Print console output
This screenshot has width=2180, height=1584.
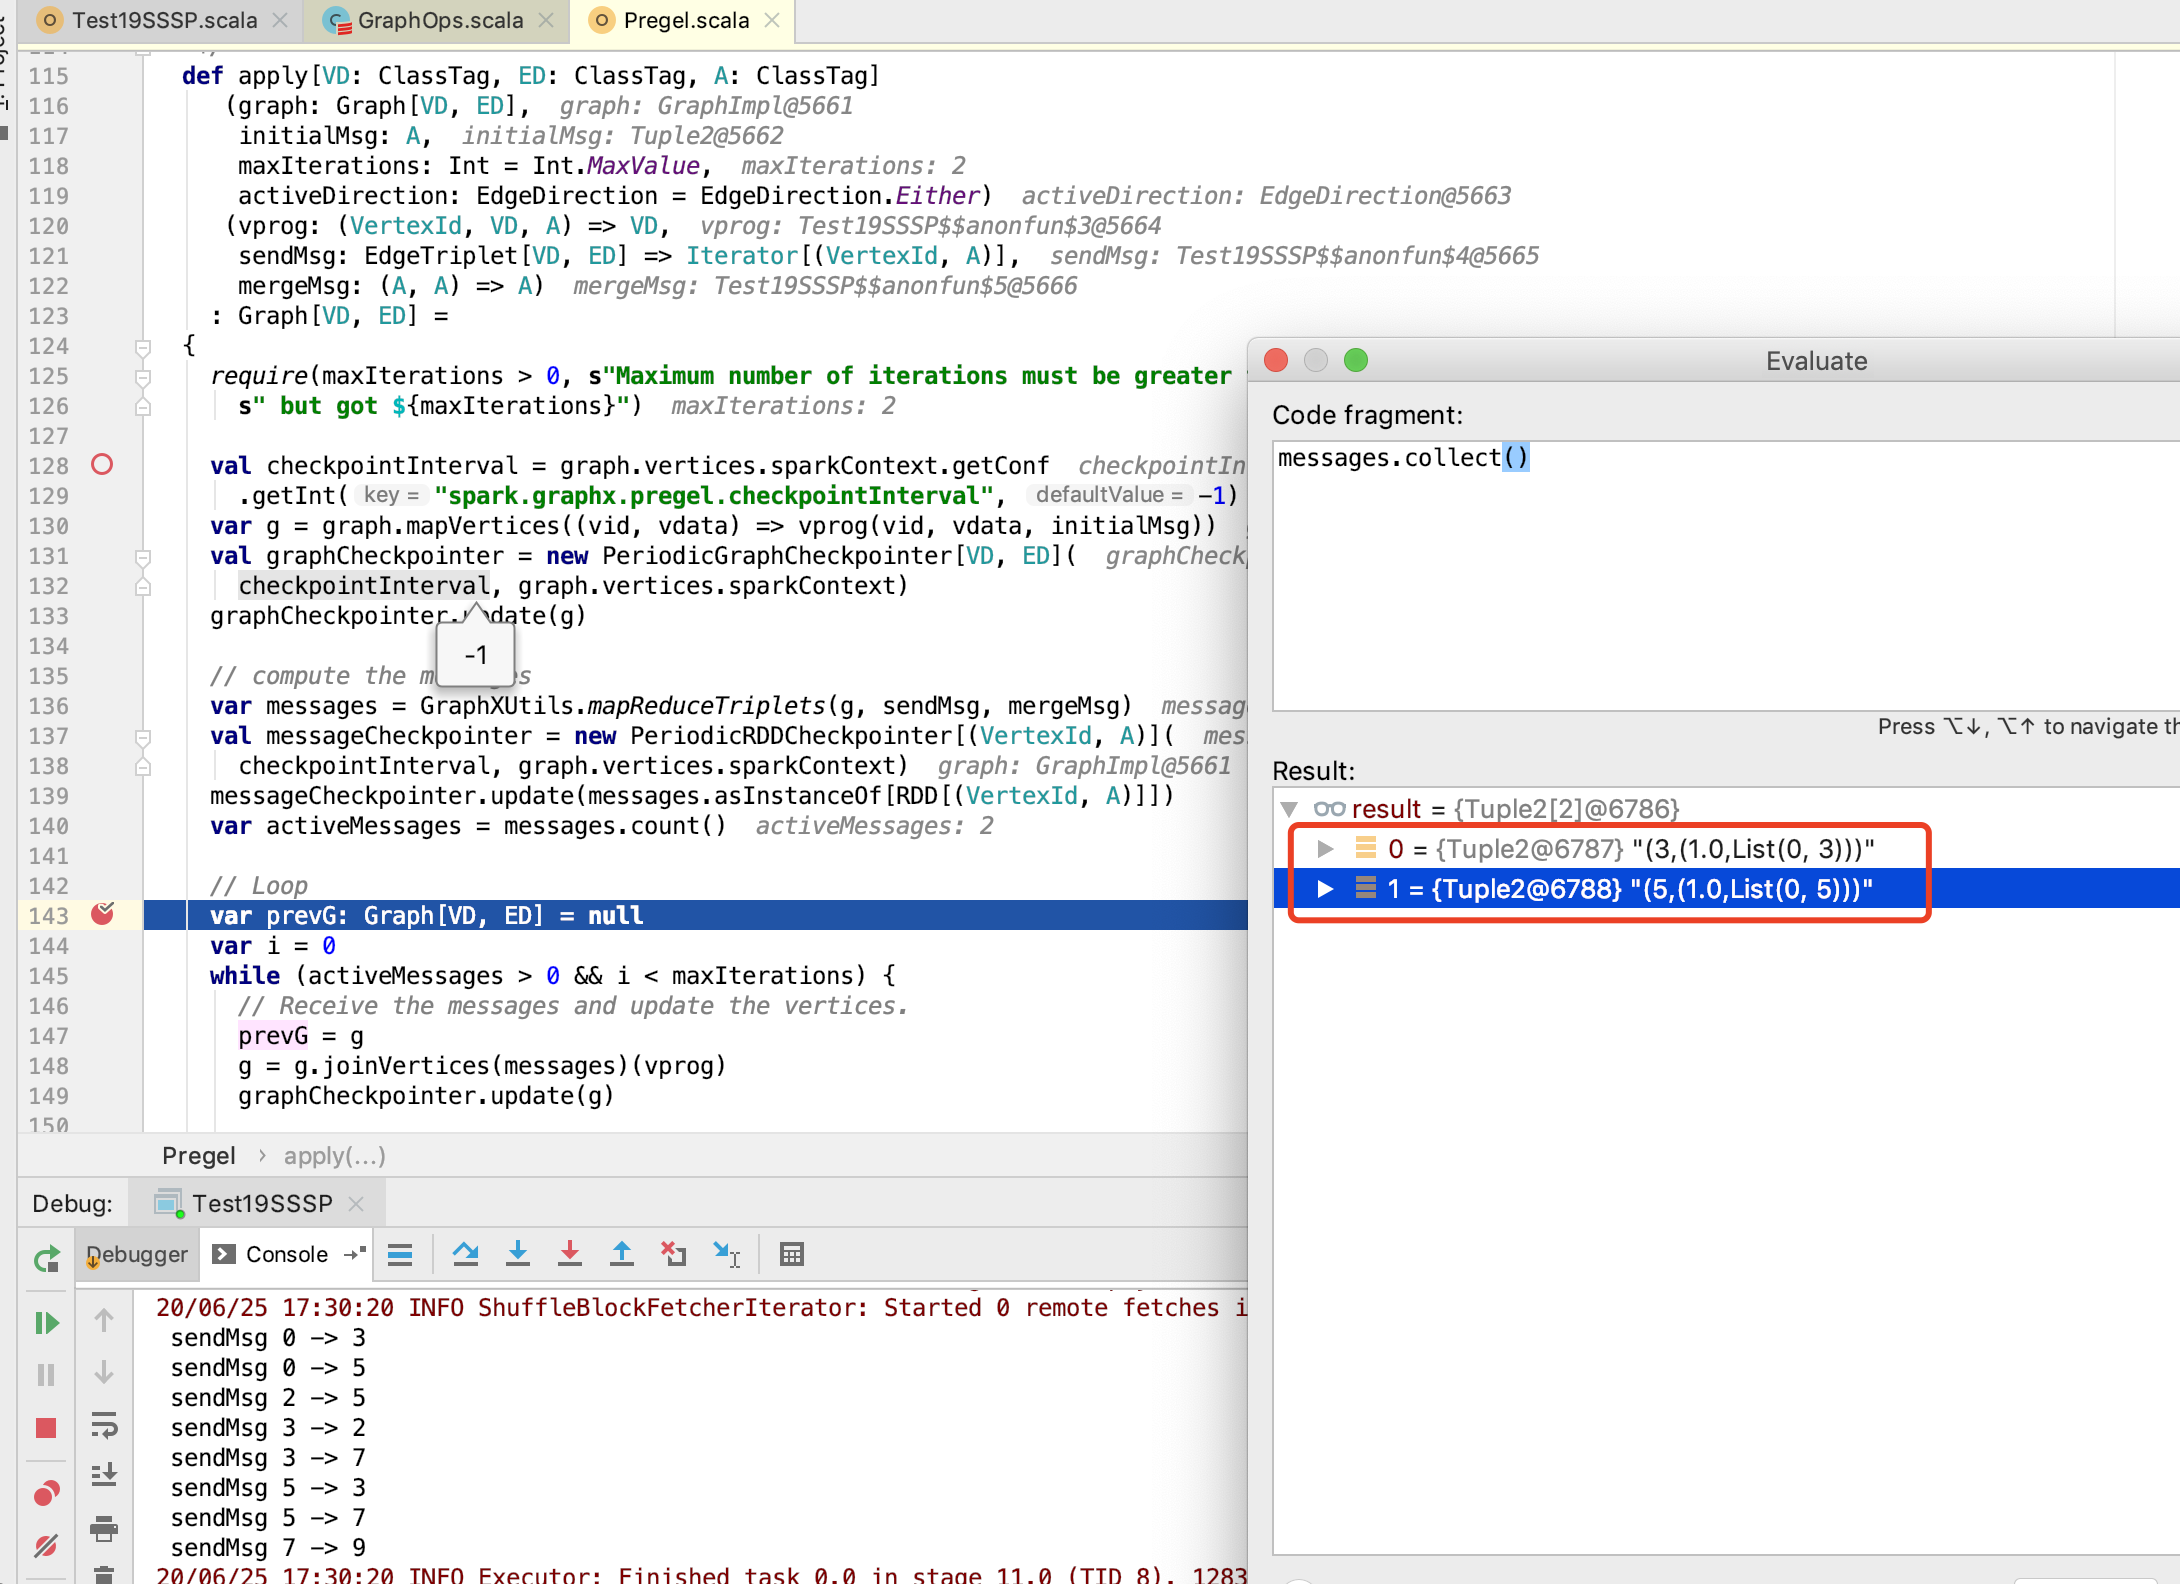click(104, 1529)
